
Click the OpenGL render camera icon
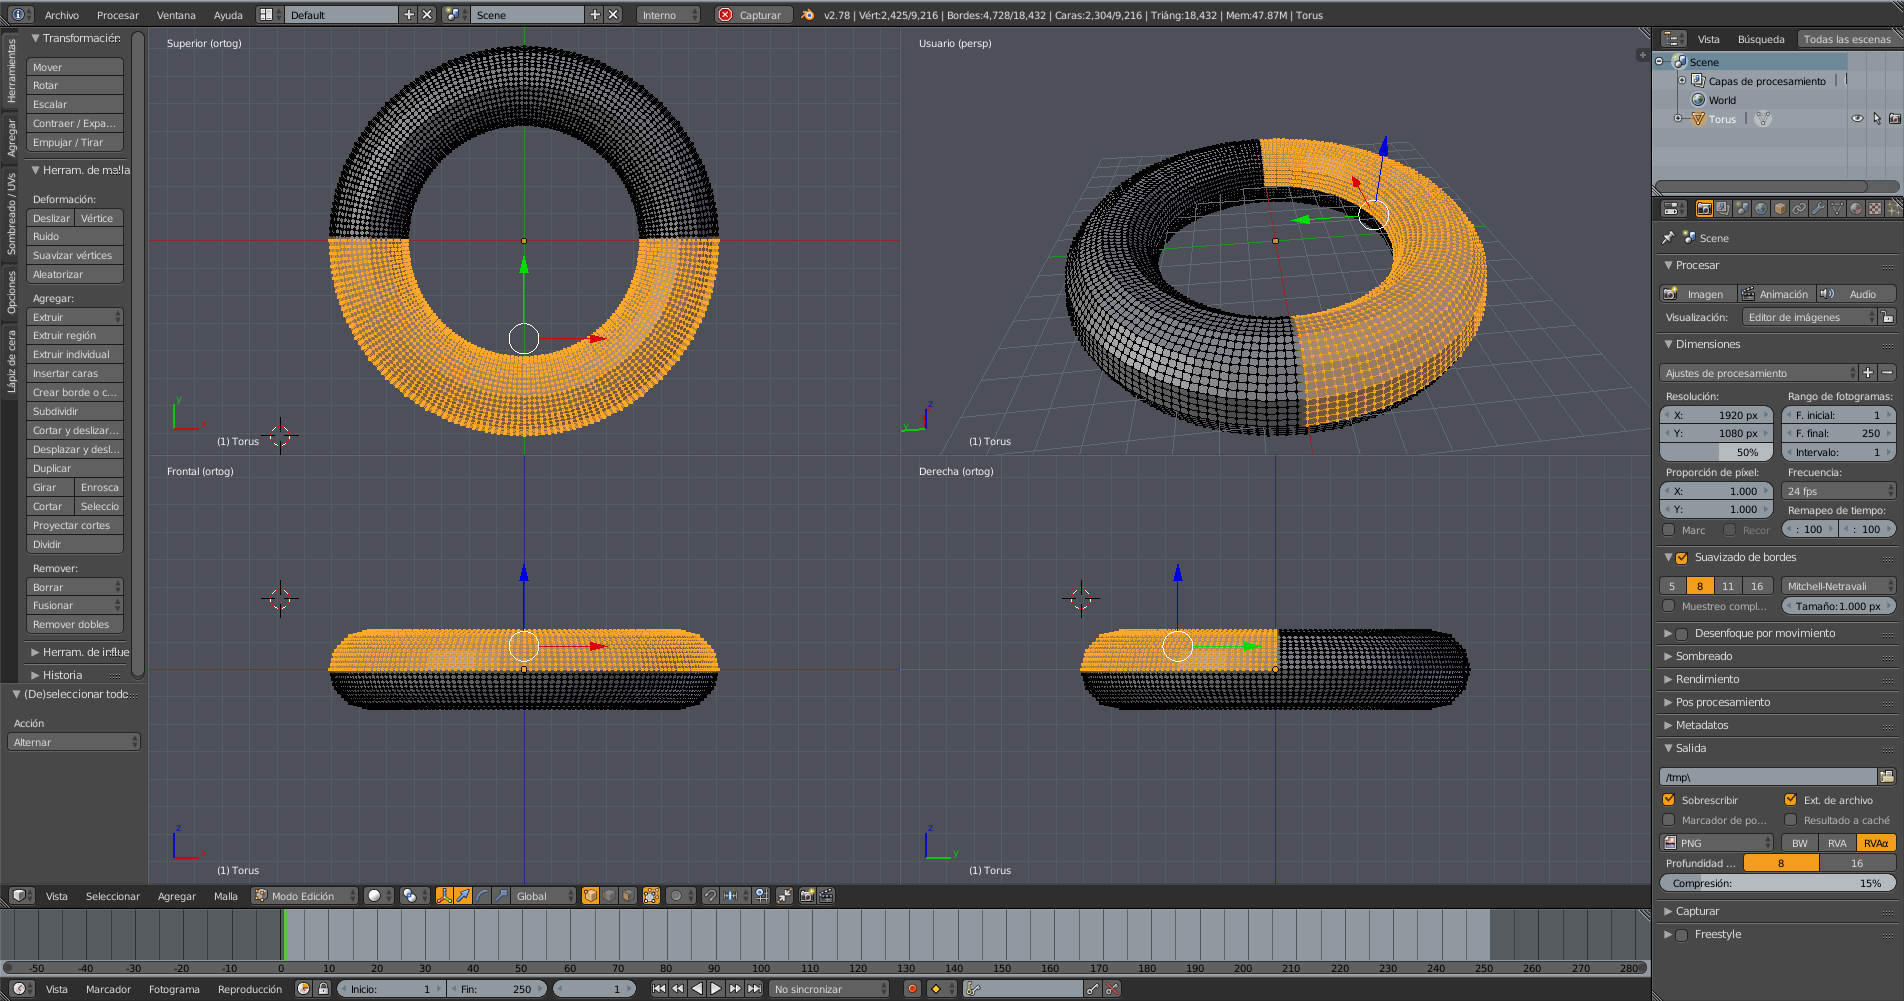(x=807, y=896)
